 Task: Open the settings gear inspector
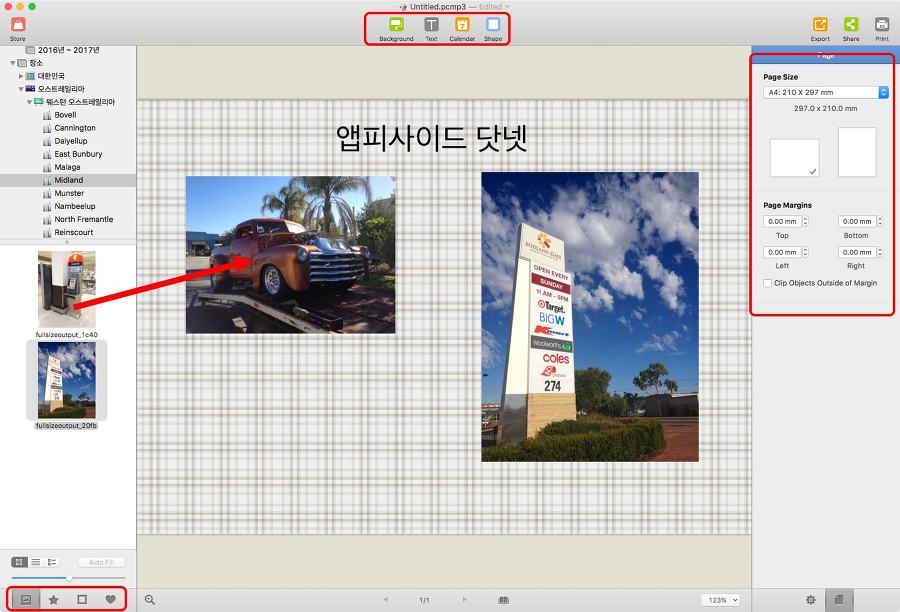coord(810,599)
